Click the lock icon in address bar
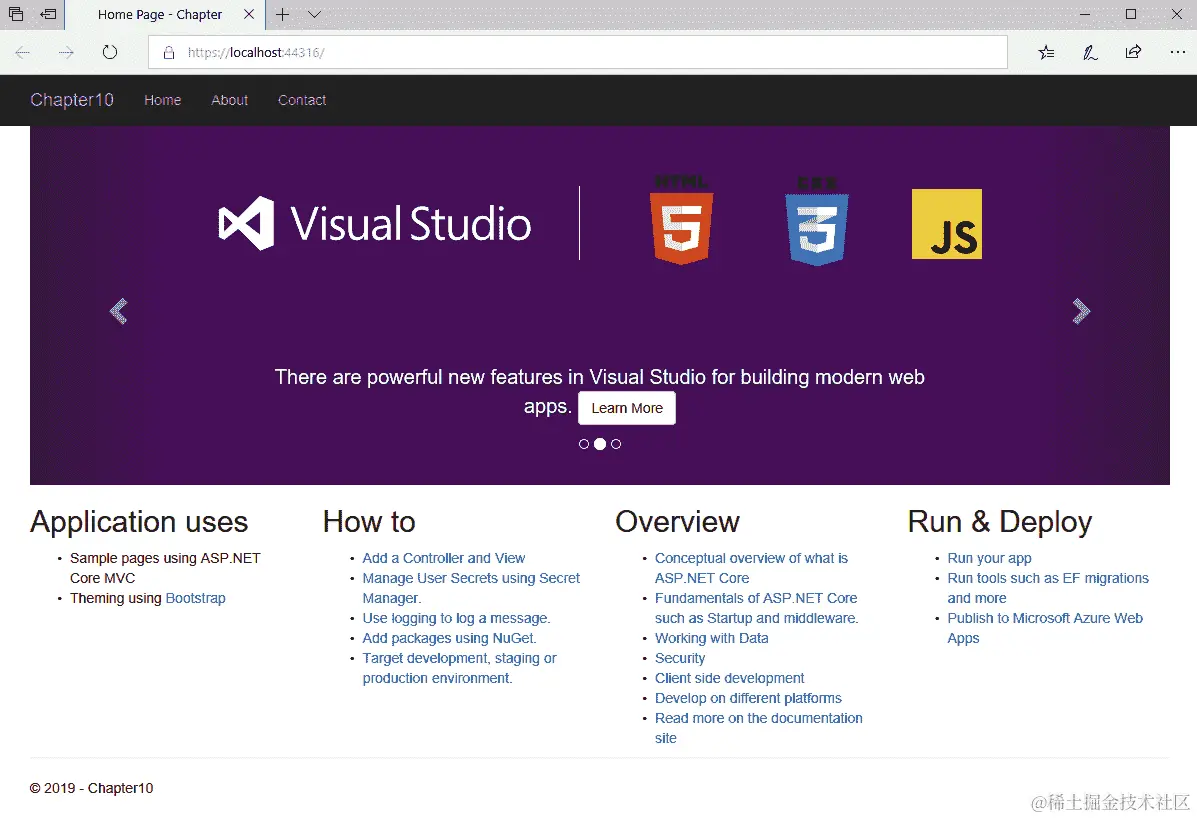 coord(169,53)
